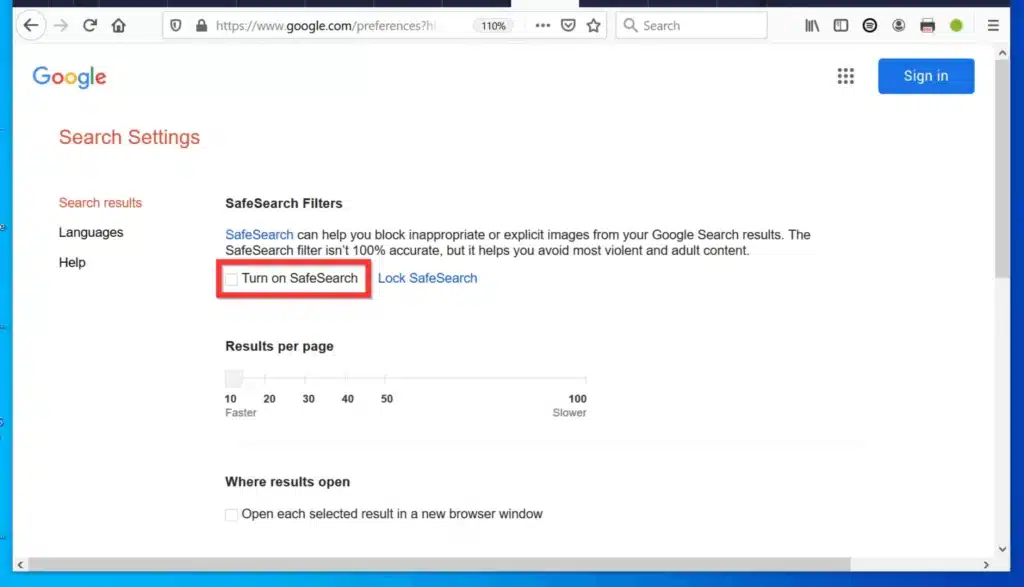
Task: Reset the 110% zoom level badge
Action: 493,26
